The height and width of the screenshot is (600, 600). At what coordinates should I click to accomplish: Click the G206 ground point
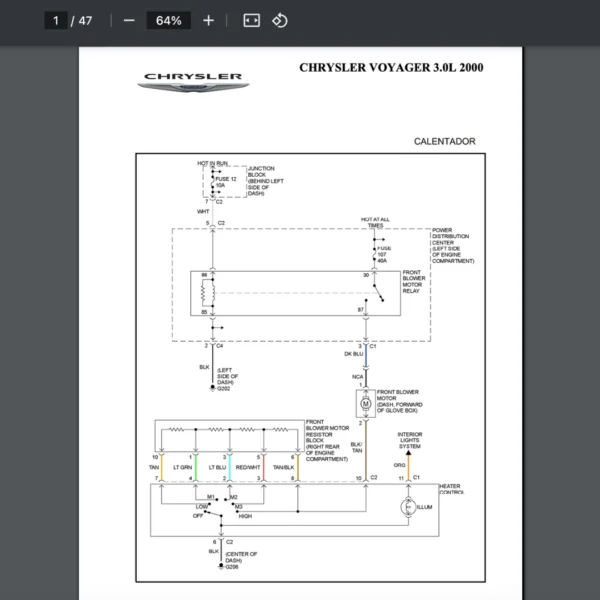click(x=232, y=566)
